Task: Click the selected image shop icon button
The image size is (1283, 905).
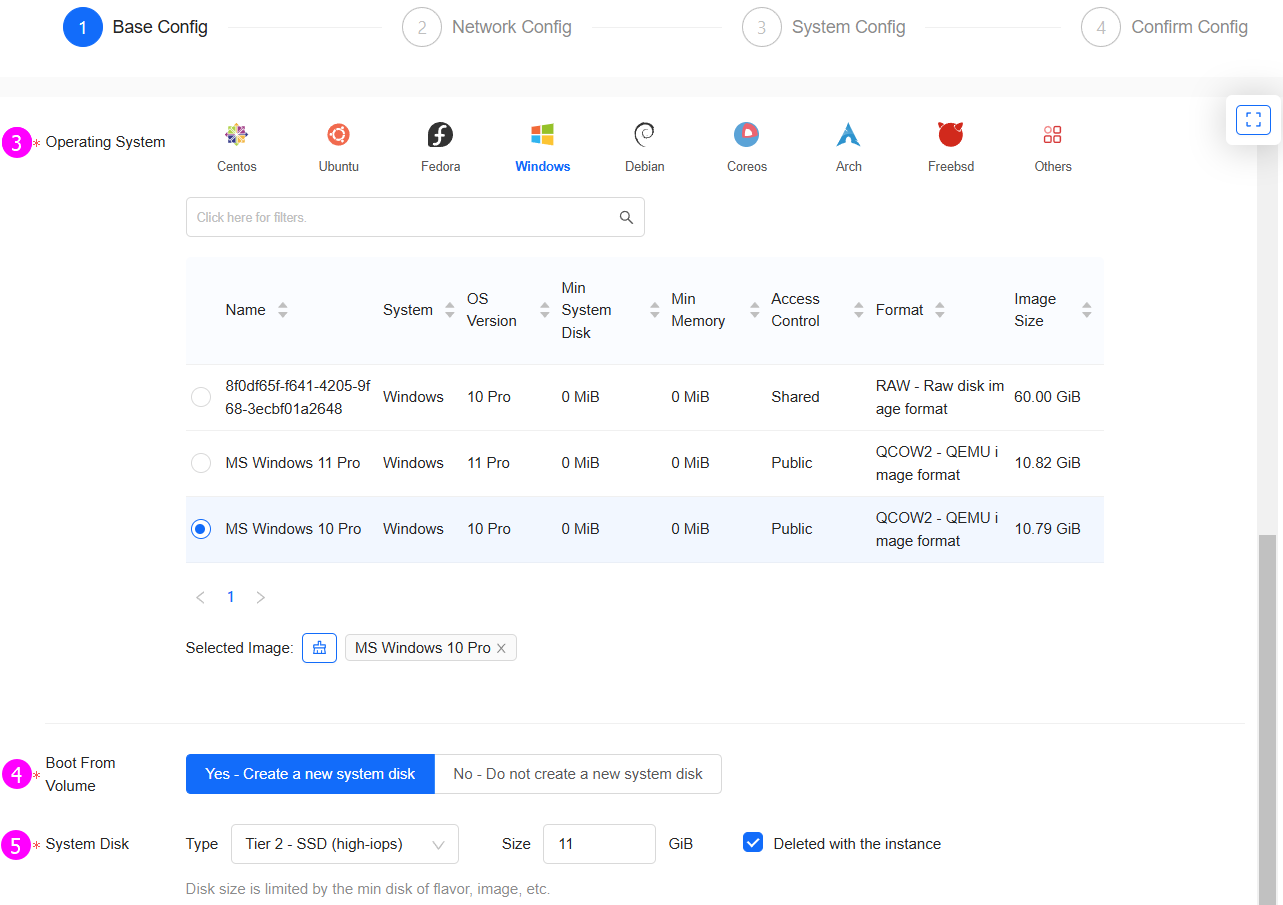Action: click(x=319, y=648)
